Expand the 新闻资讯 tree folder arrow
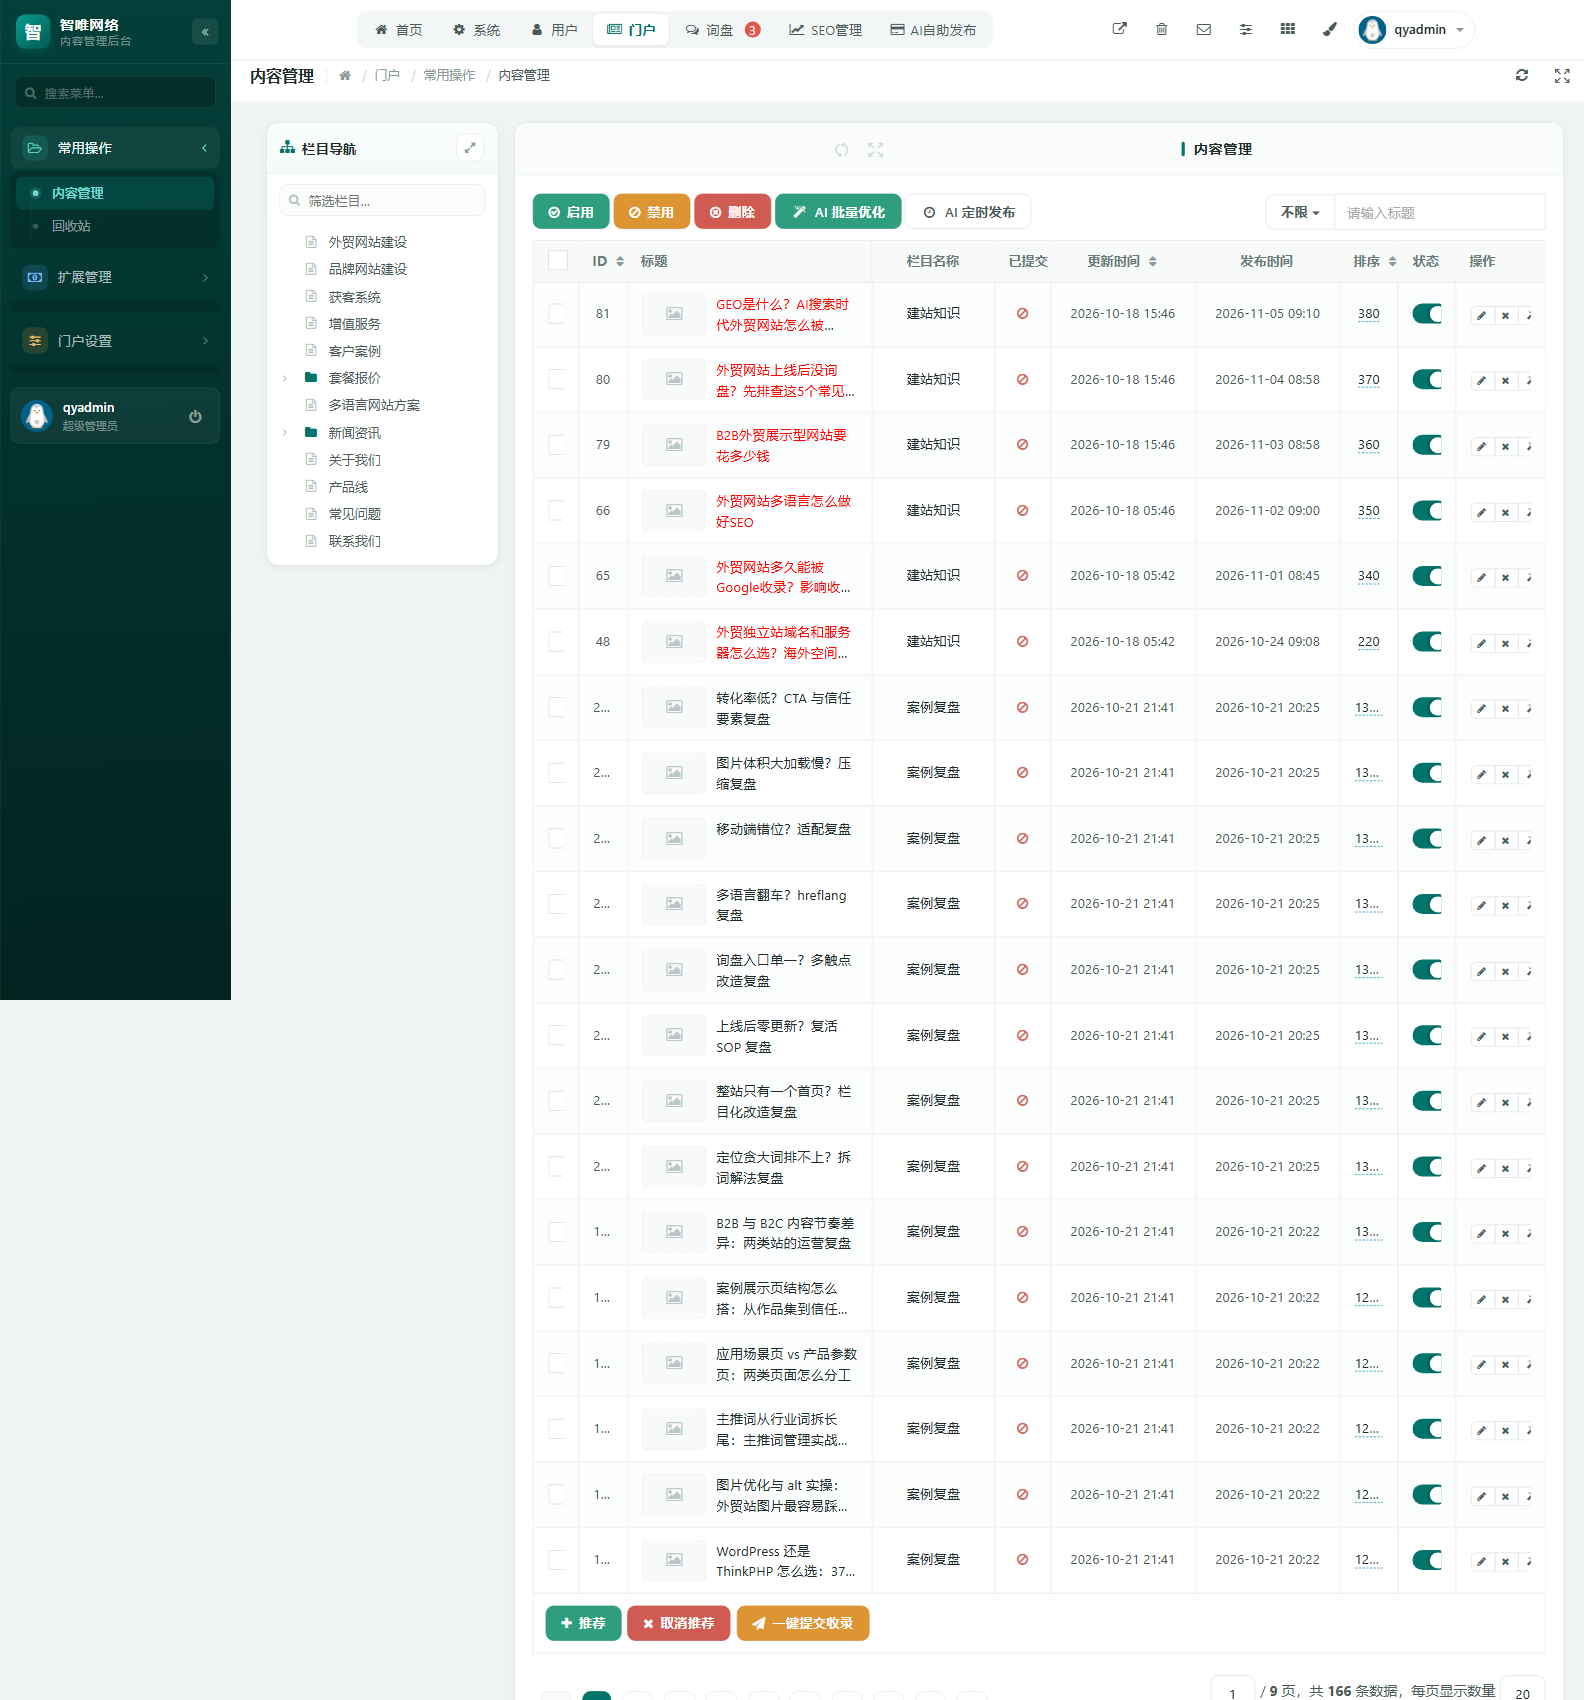The width and height of the screenshot is (1584, 1700). pos(285,433)
